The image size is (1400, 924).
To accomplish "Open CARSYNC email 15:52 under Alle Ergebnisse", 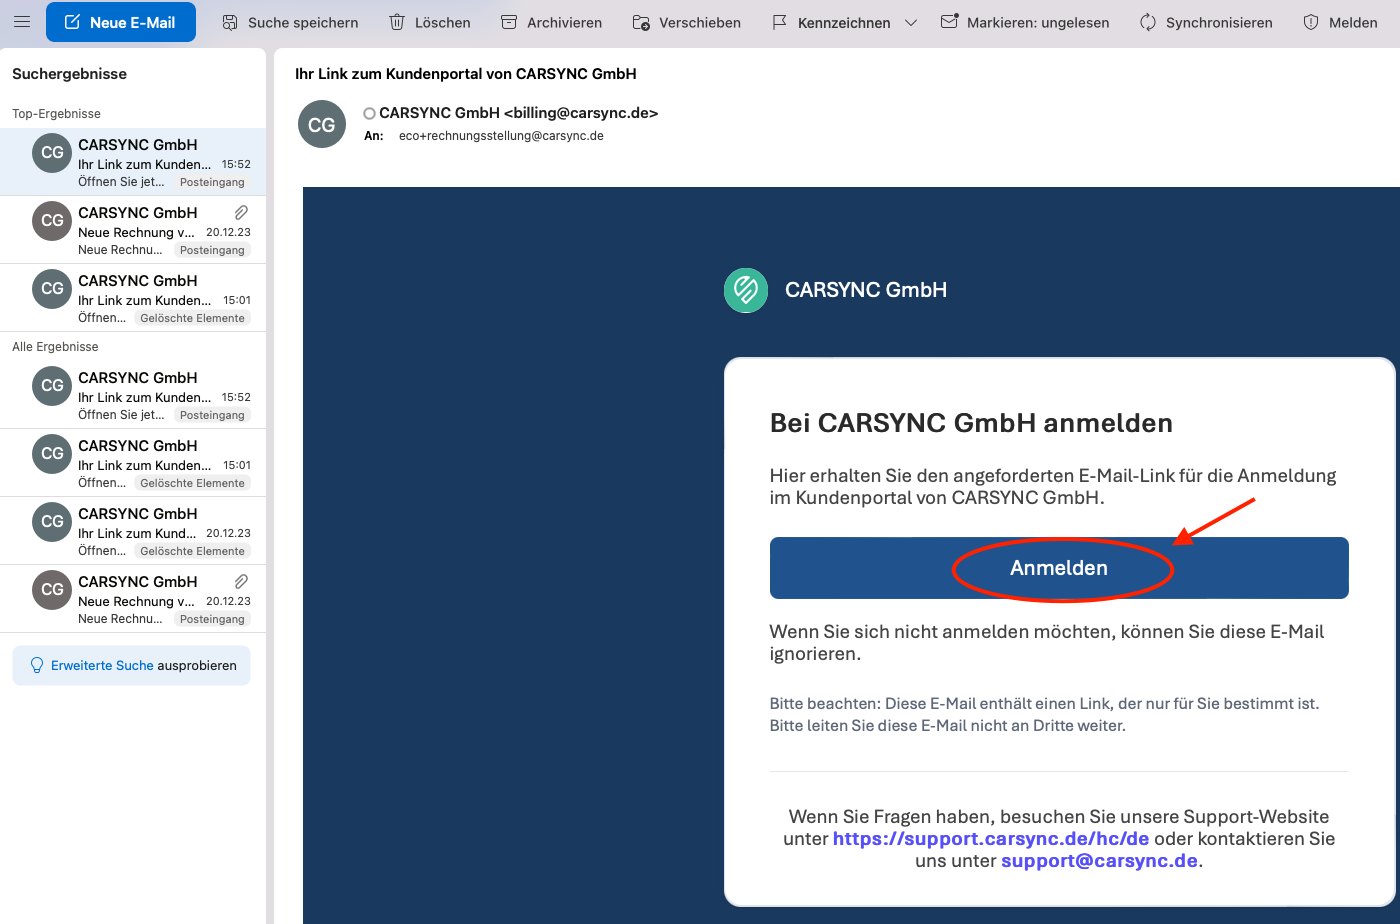I will click(133, 395).
